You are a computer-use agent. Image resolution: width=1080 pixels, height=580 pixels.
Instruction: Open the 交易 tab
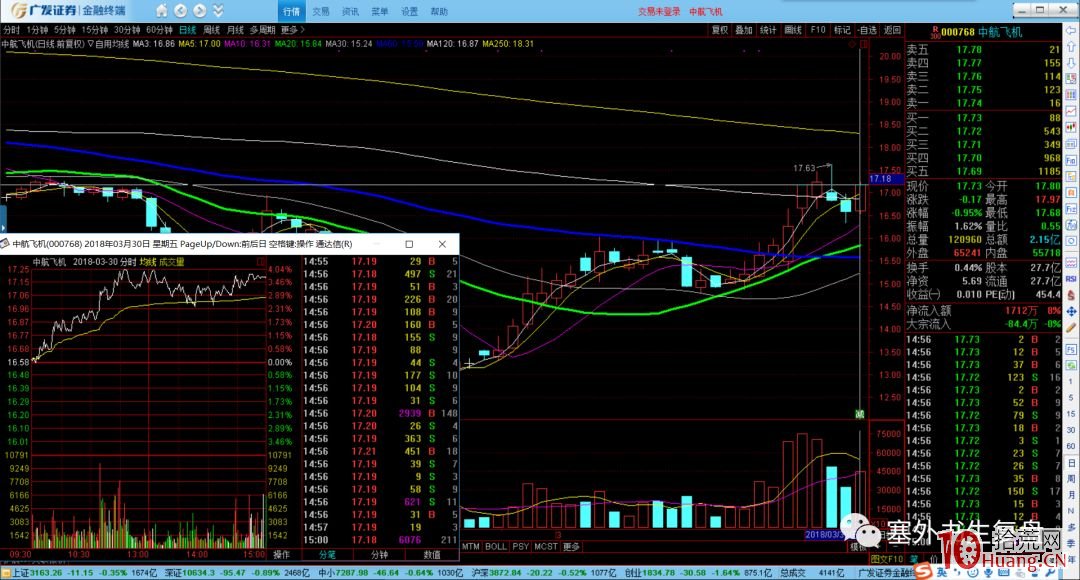321,12
